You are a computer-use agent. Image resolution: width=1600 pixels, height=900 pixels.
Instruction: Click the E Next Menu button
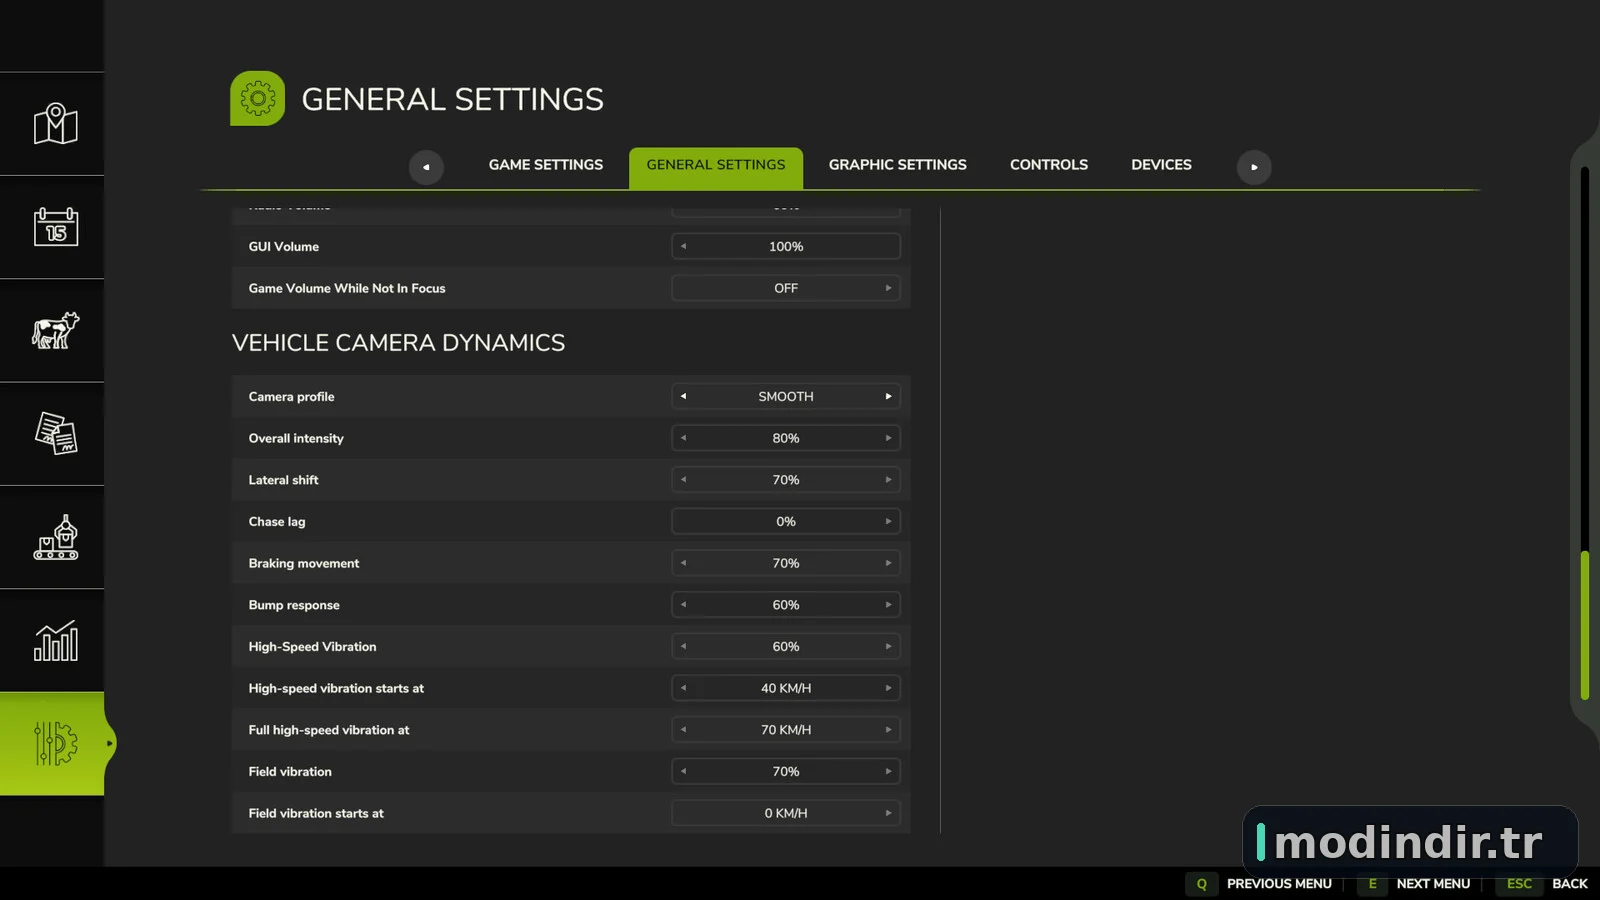1415,884
